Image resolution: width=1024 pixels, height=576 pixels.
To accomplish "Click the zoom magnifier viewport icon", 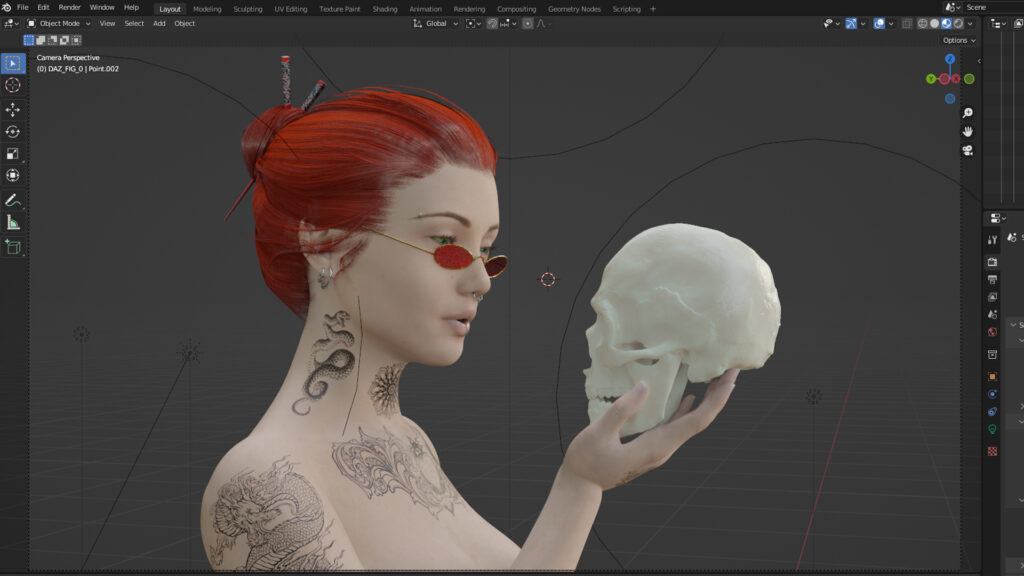I will coord(968,113).
